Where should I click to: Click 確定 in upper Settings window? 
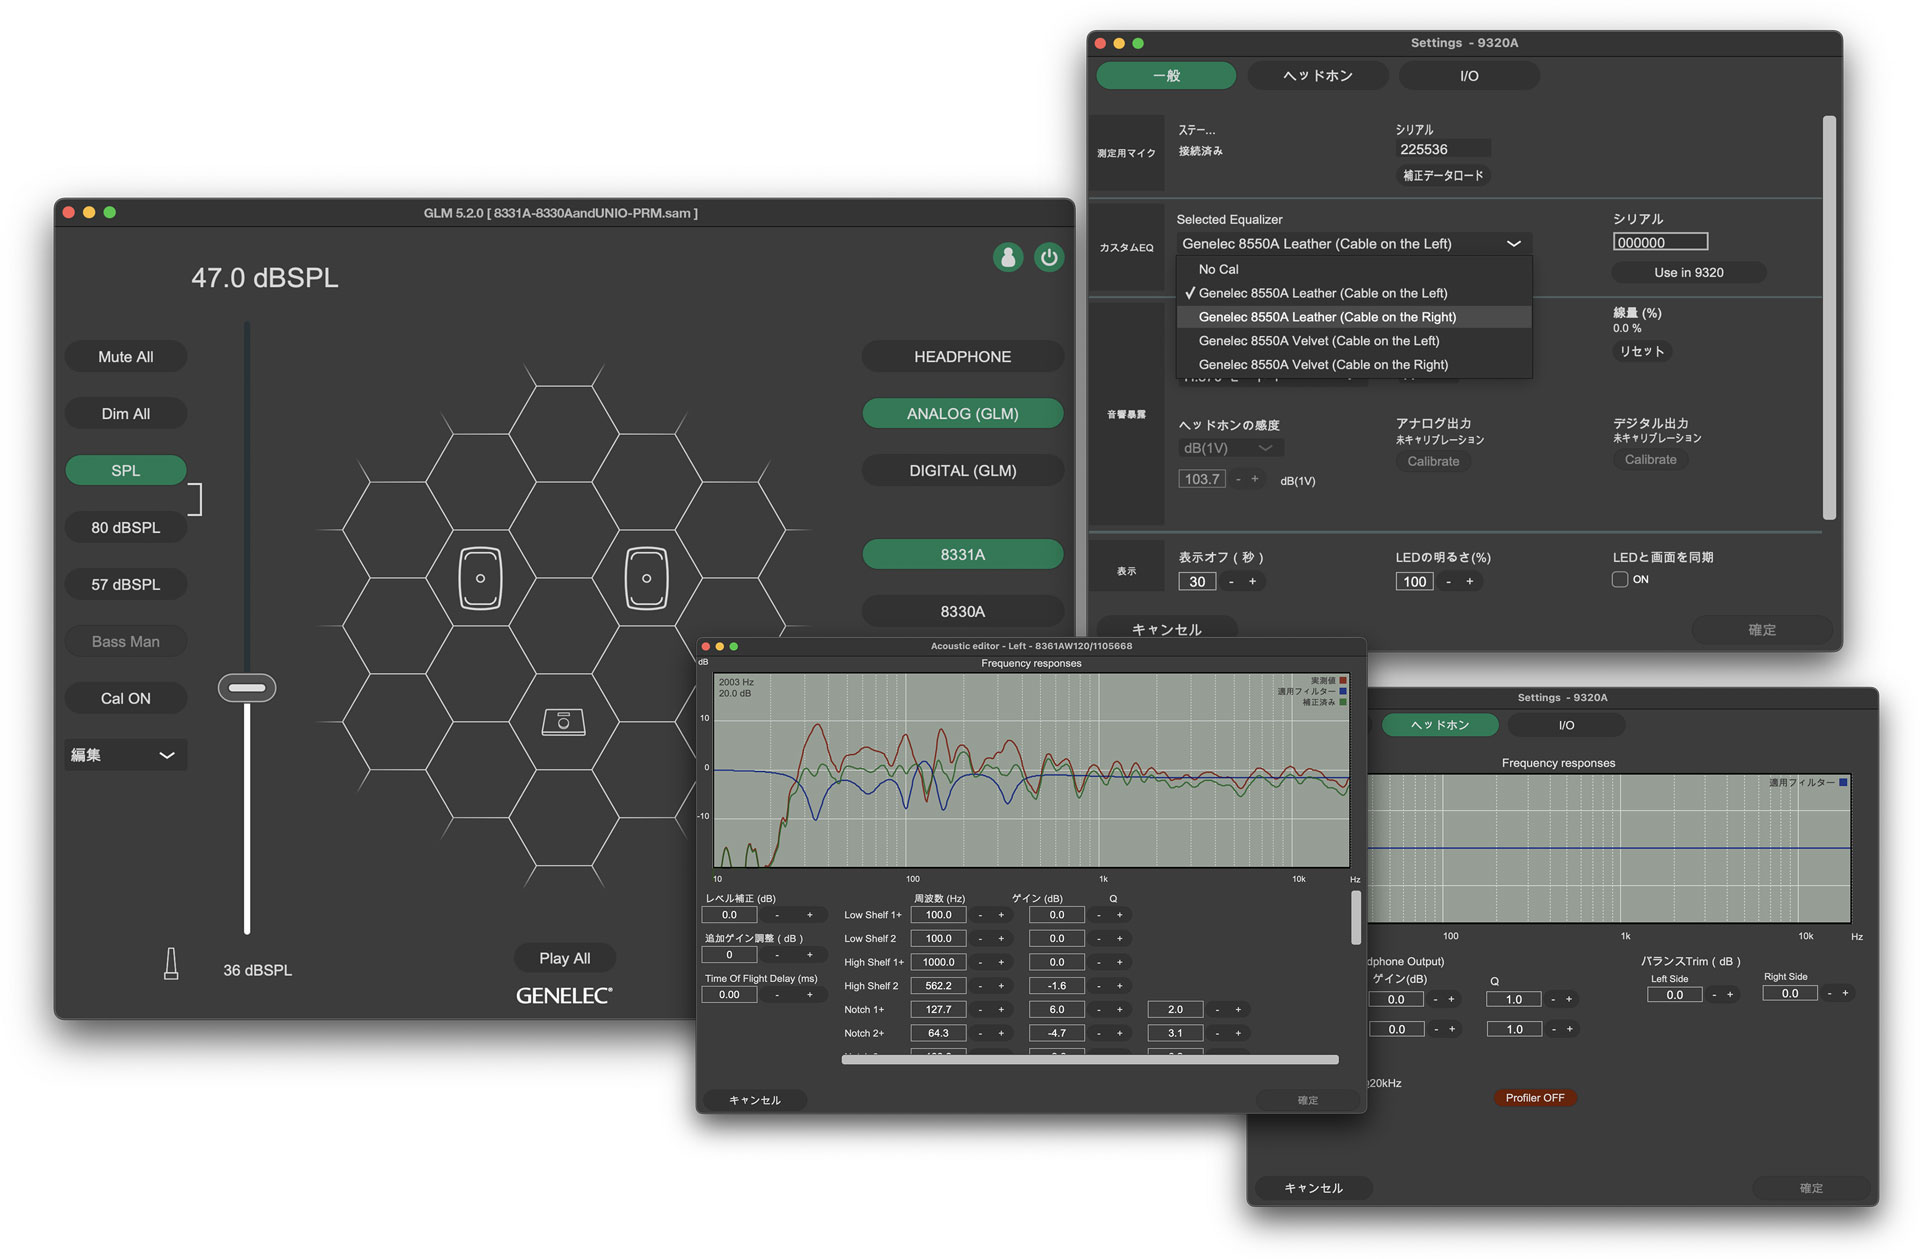pos(1762,630)
